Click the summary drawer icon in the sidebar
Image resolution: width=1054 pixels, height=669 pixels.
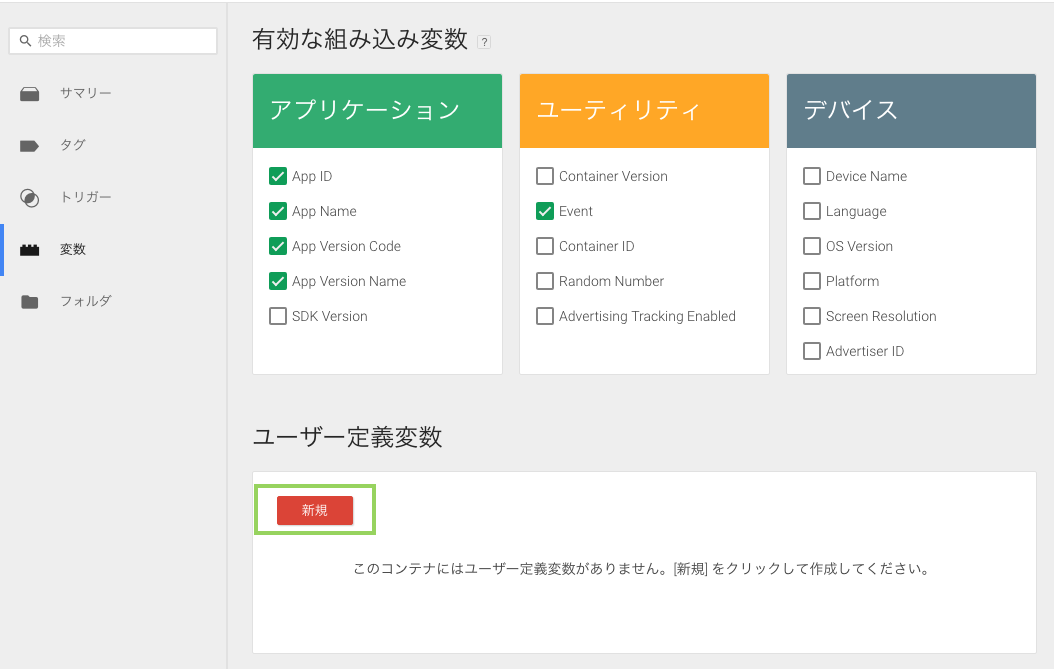tap(30, 93)
